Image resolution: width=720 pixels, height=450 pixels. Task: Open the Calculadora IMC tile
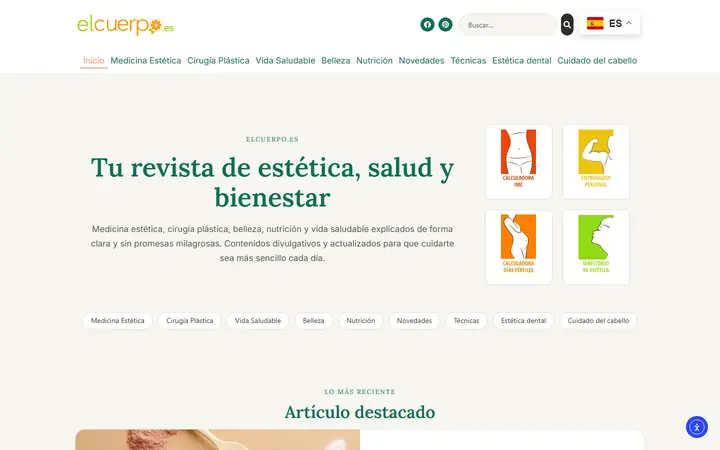pyautogui.click(x=518, y=162)
